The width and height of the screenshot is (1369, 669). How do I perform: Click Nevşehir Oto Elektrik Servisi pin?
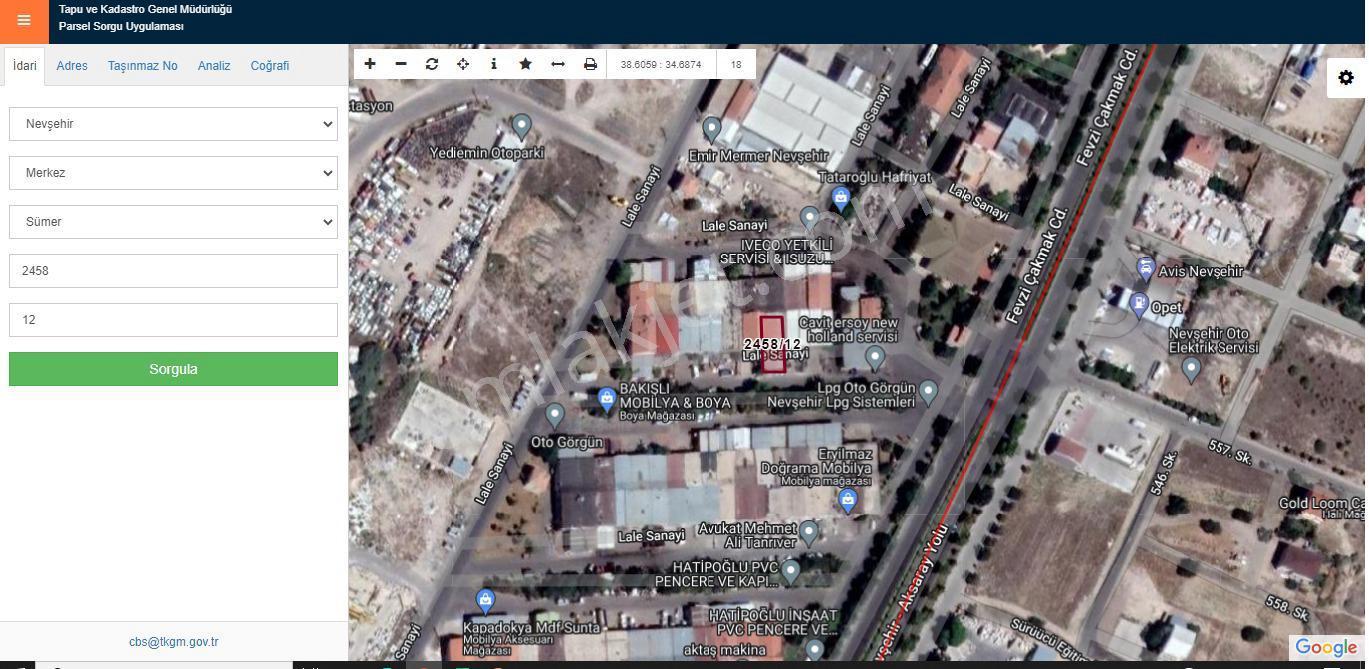(1191, 368)
